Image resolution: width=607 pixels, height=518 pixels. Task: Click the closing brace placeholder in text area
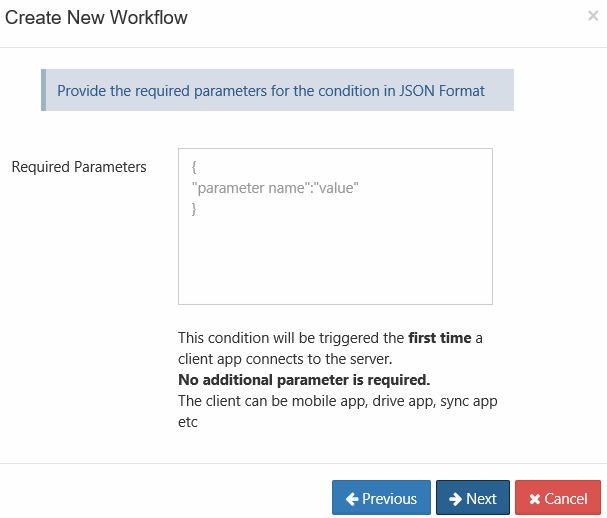tap(194, 209)
